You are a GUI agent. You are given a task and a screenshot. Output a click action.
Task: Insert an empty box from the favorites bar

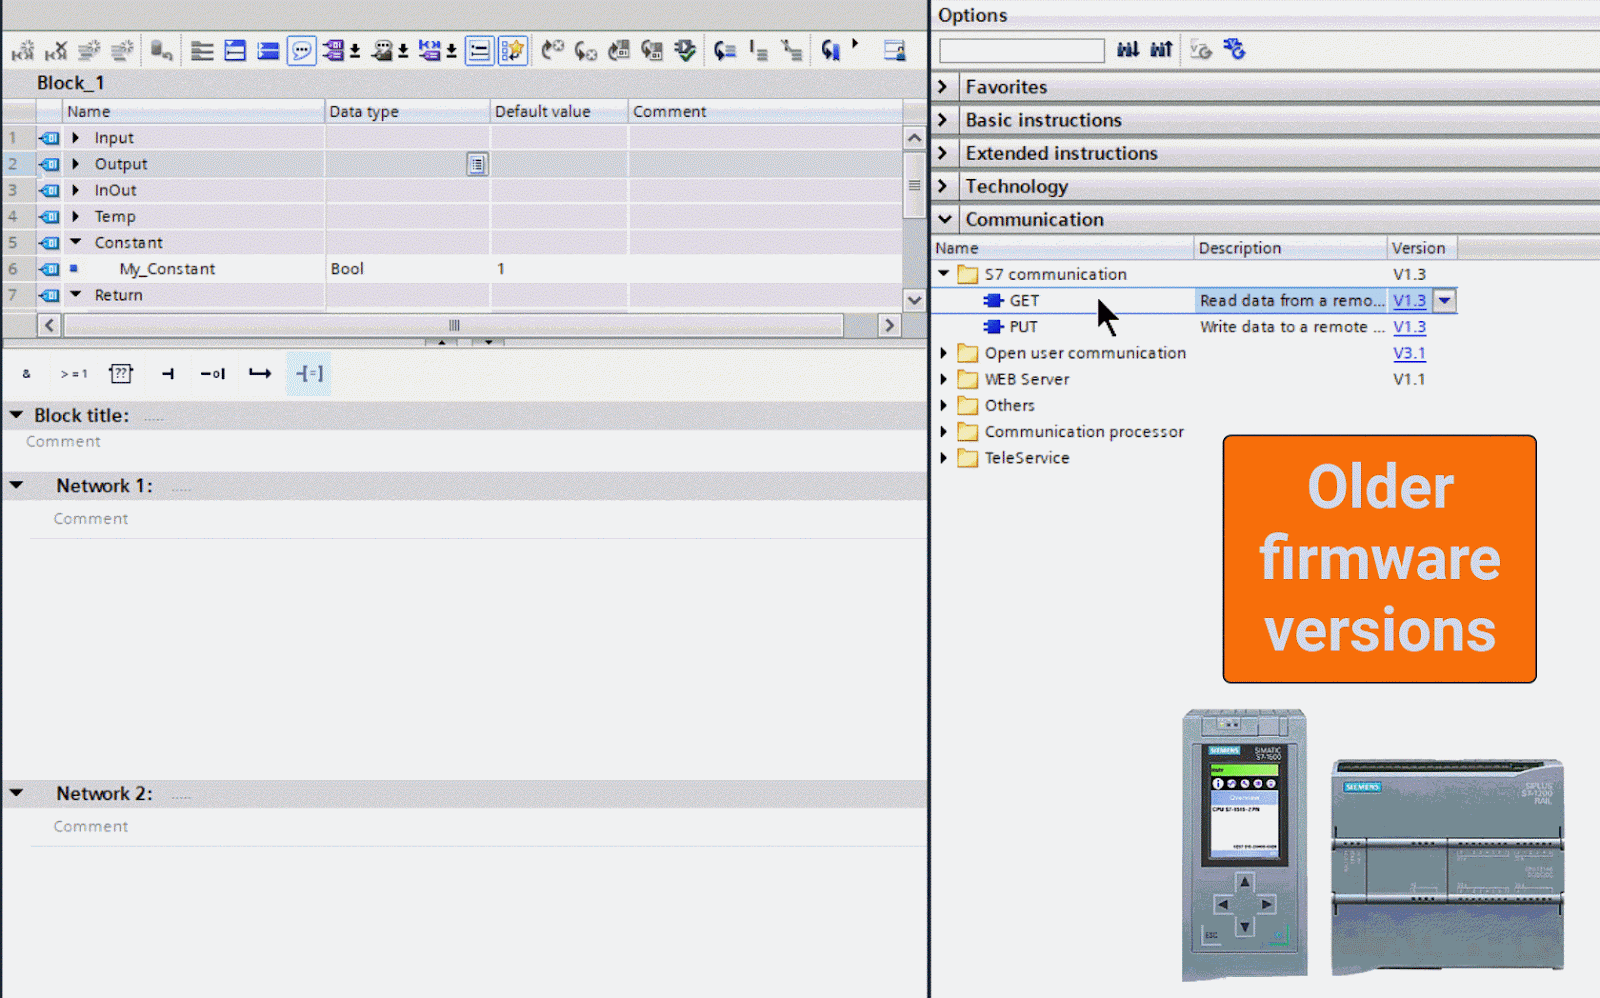120,373
